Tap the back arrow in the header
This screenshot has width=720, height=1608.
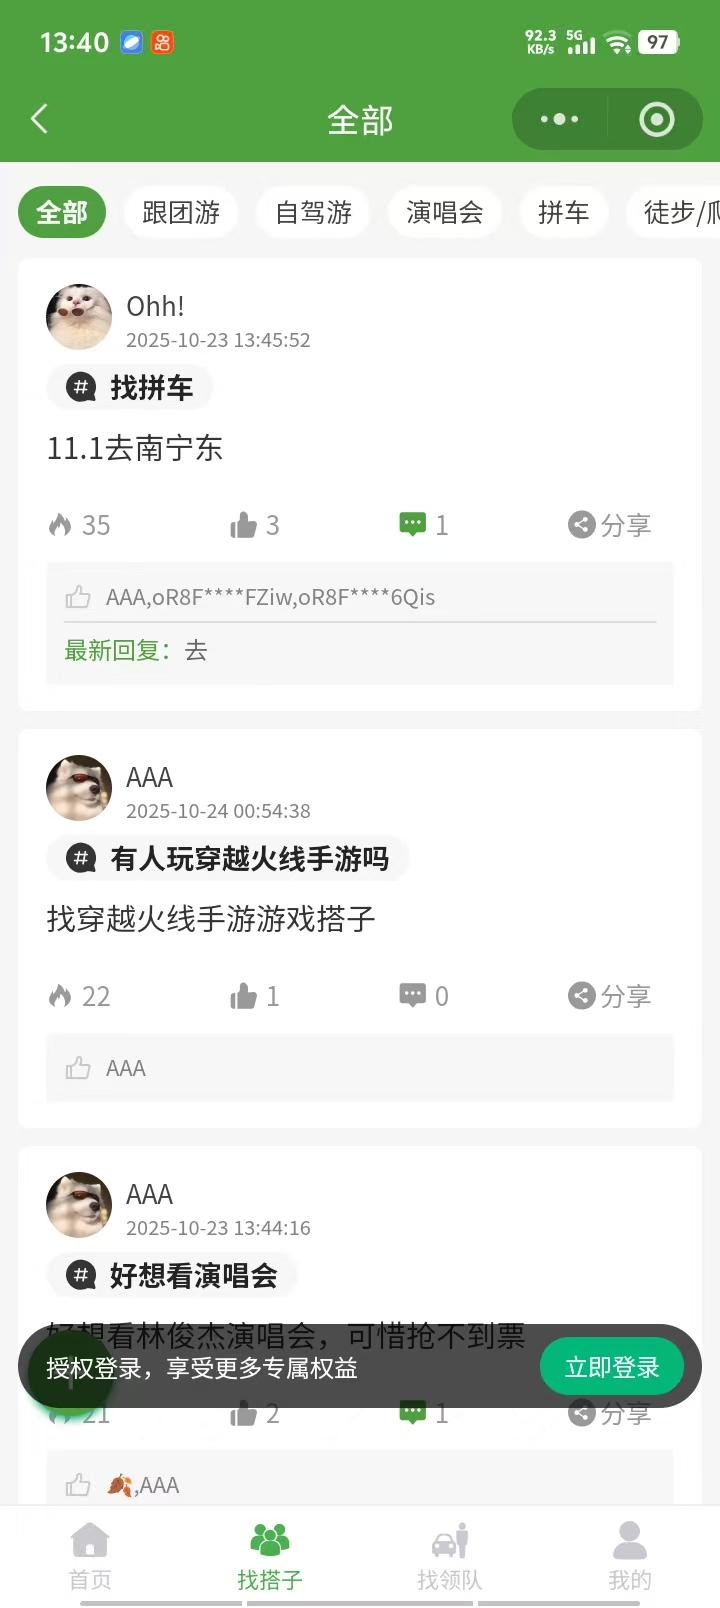39,119
